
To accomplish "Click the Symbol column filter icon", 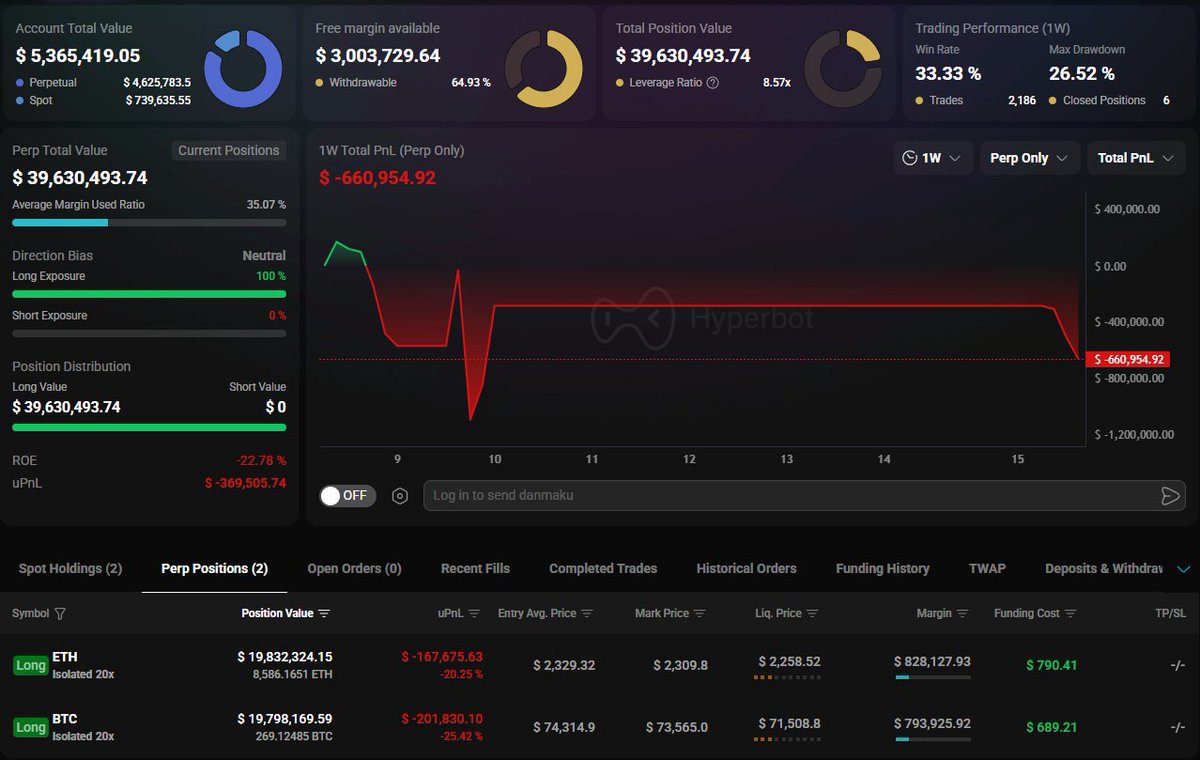I will (60, 613).
